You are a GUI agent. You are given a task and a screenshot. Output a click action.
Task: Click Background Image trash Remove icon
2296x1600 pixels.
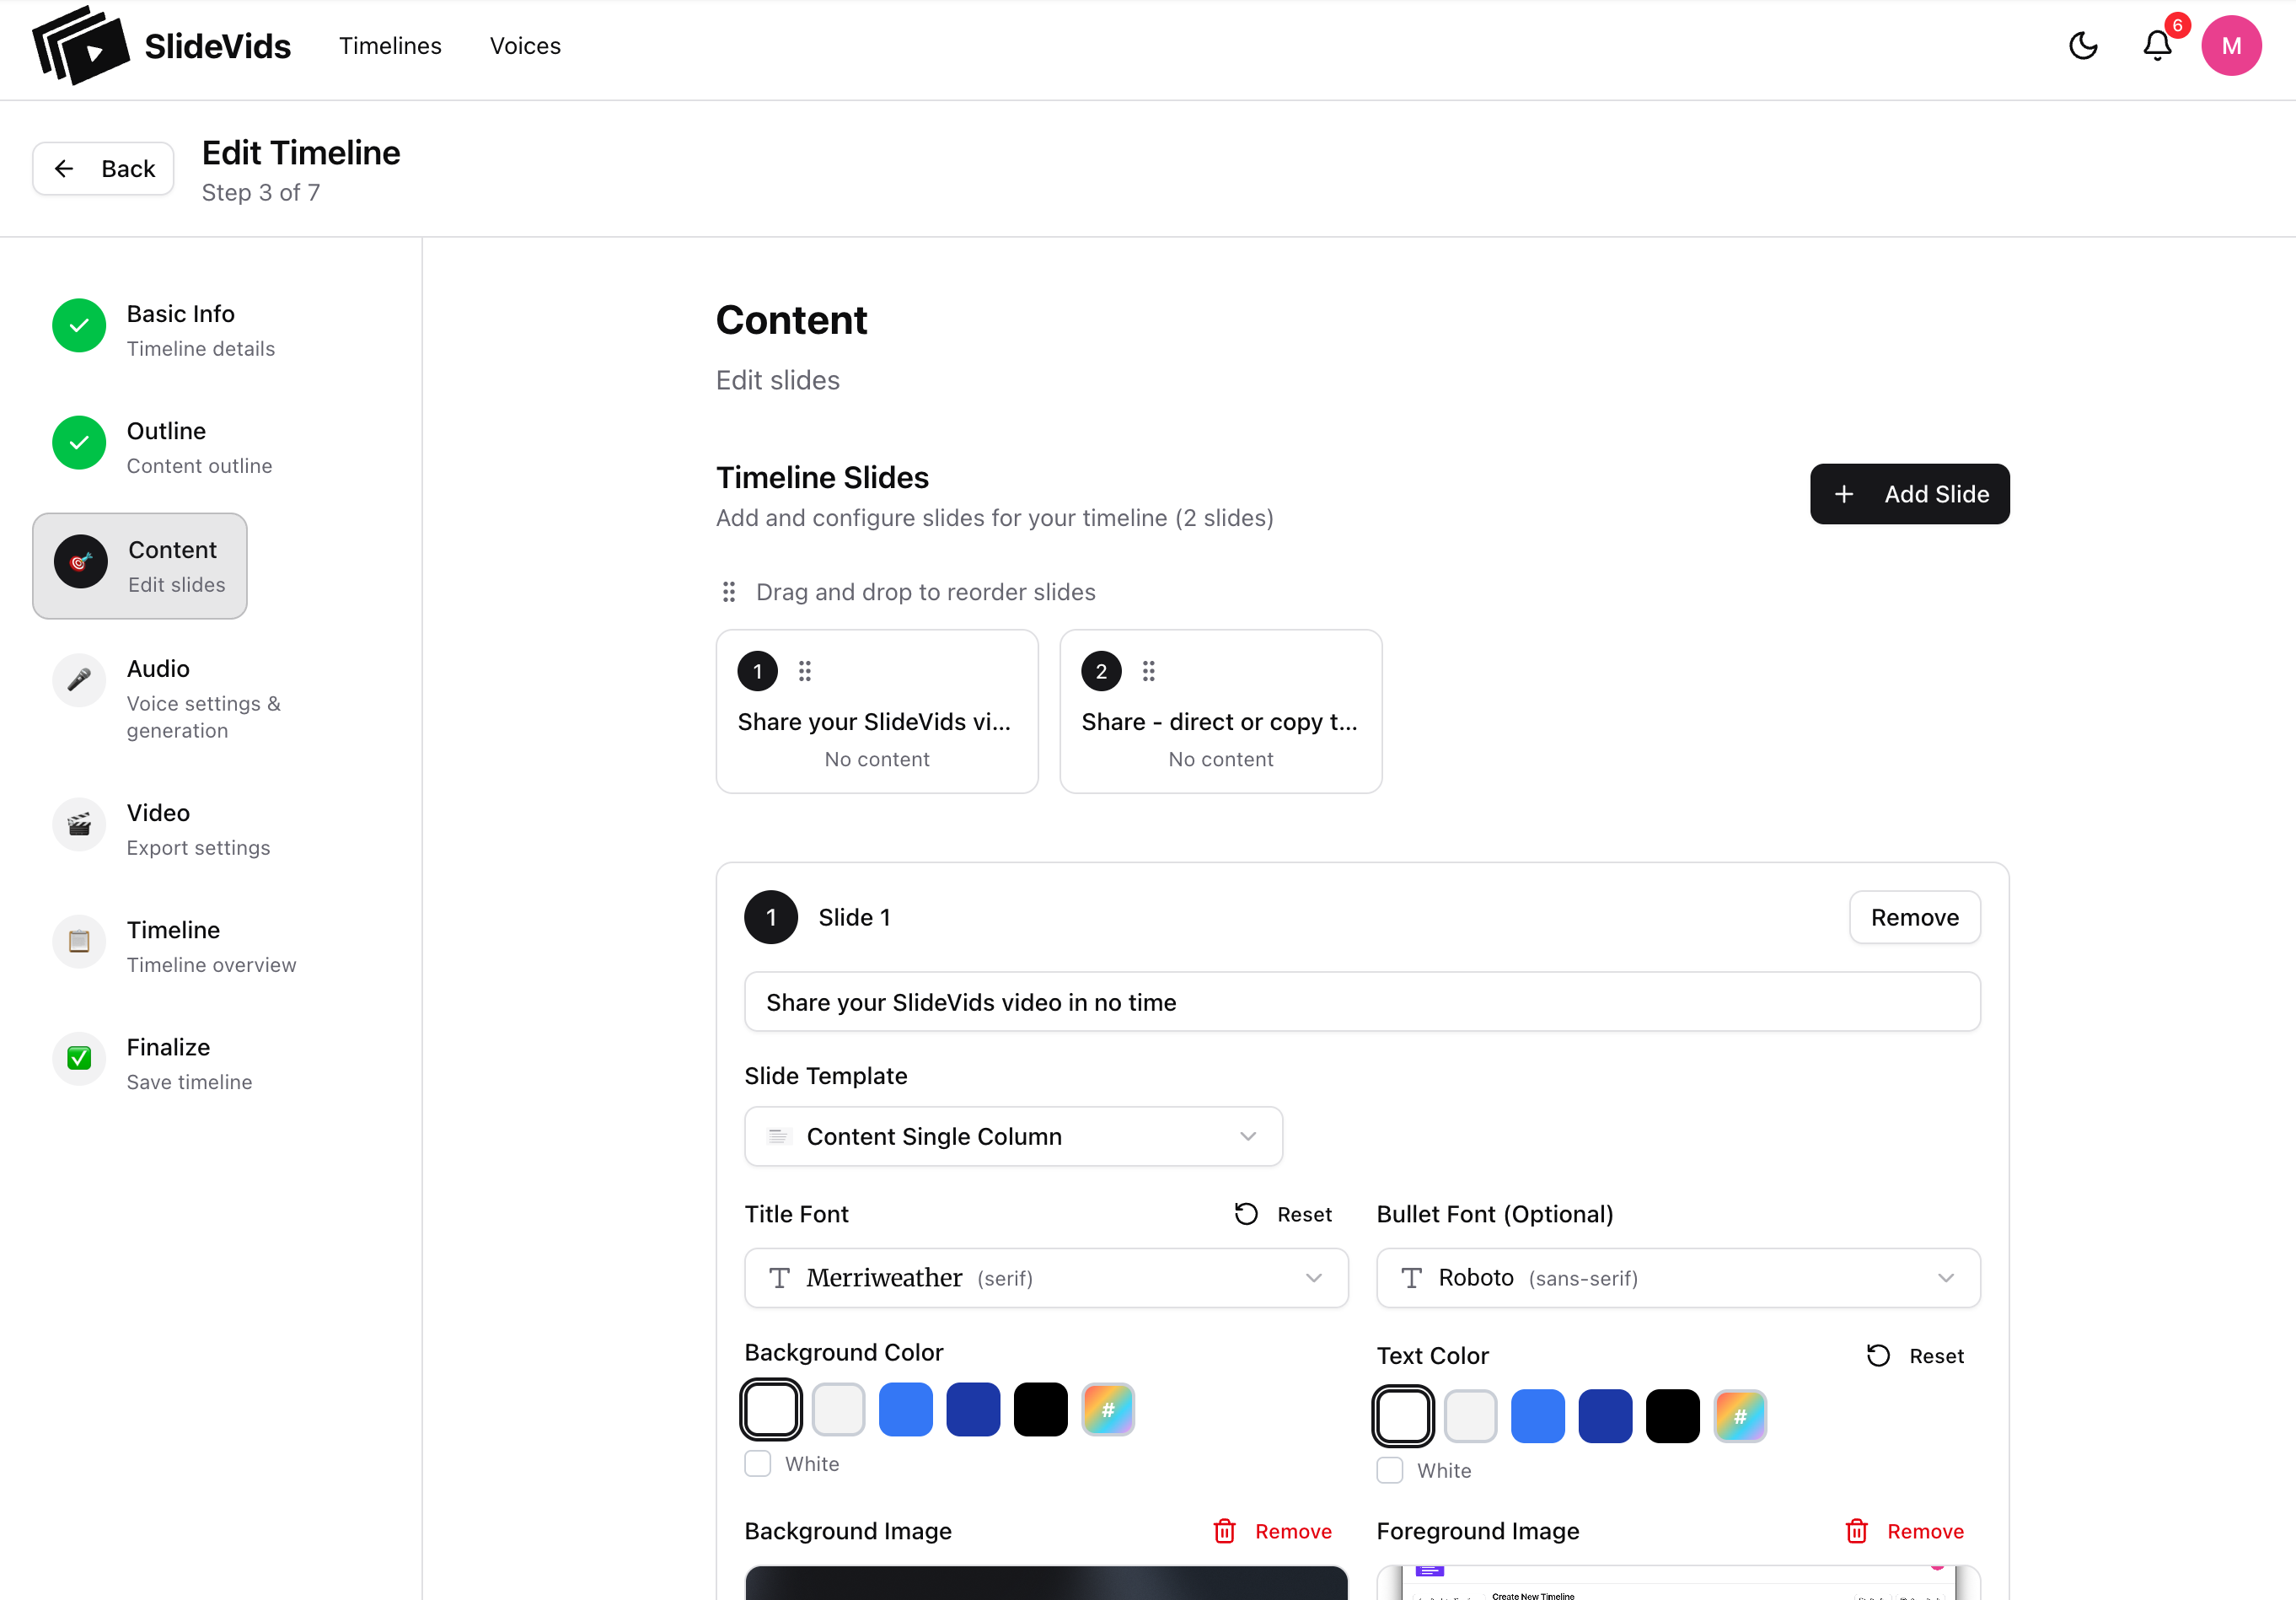click(1224, 1531)
